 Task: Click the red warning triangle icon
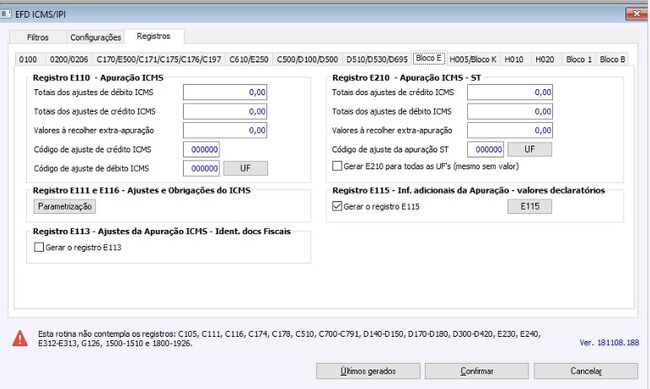tap(19, 338)
